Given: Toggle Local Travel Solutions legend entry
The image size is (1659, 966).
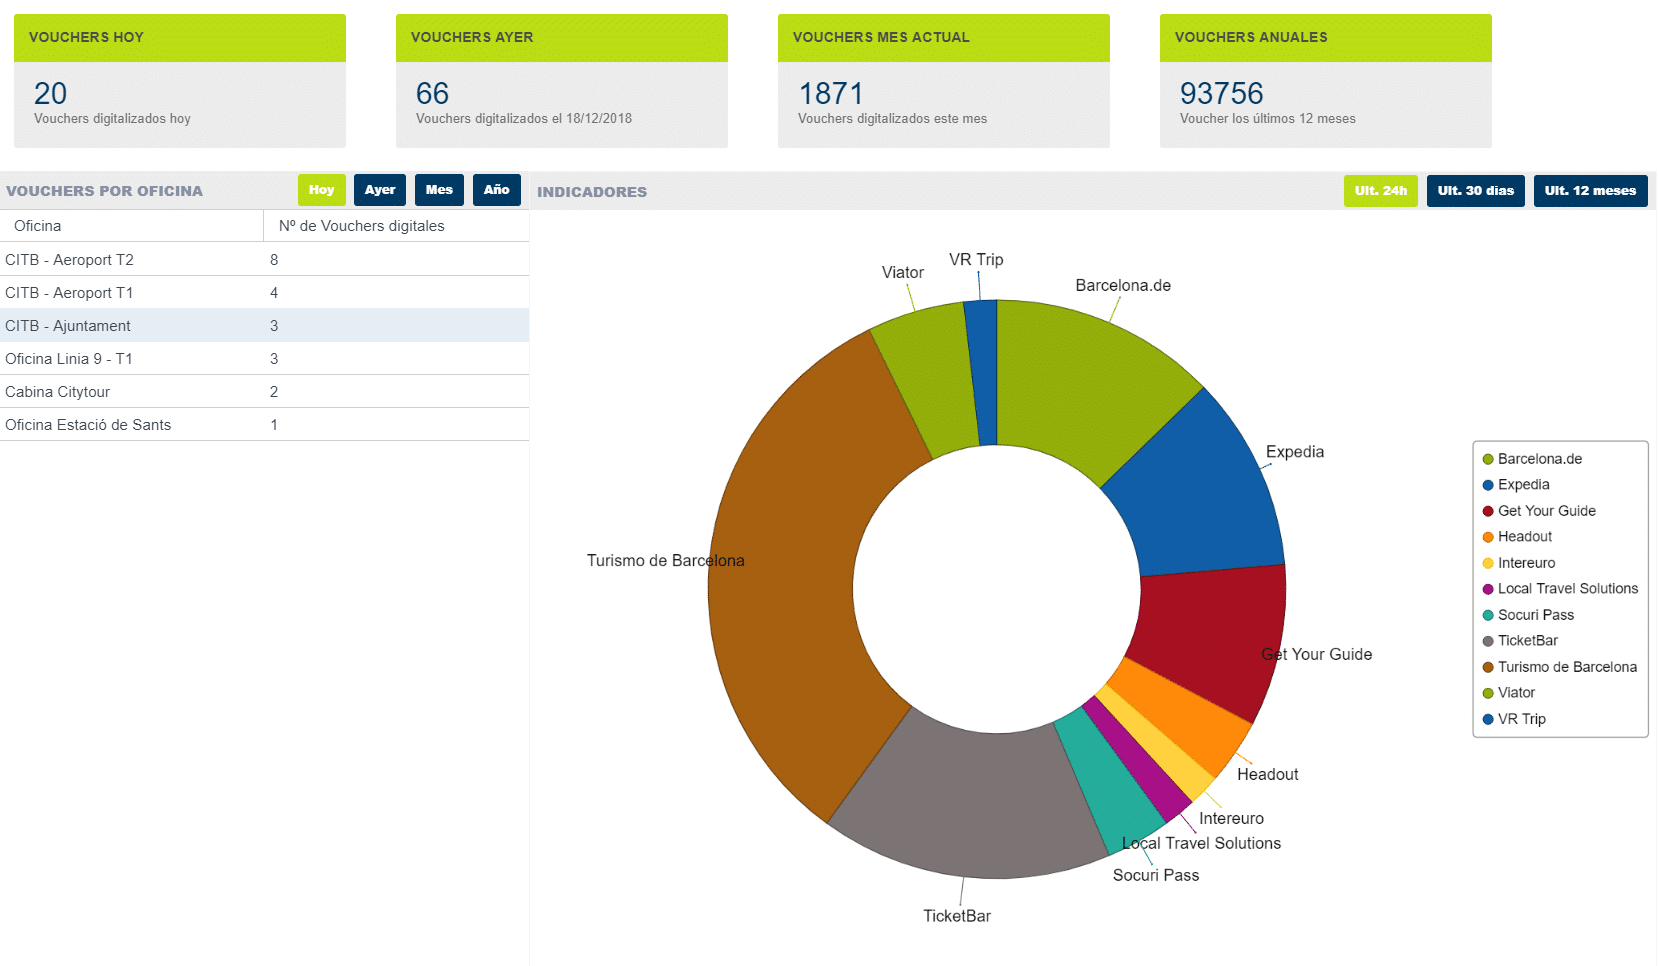Looking at the screenshot, I should (1560, 589).
